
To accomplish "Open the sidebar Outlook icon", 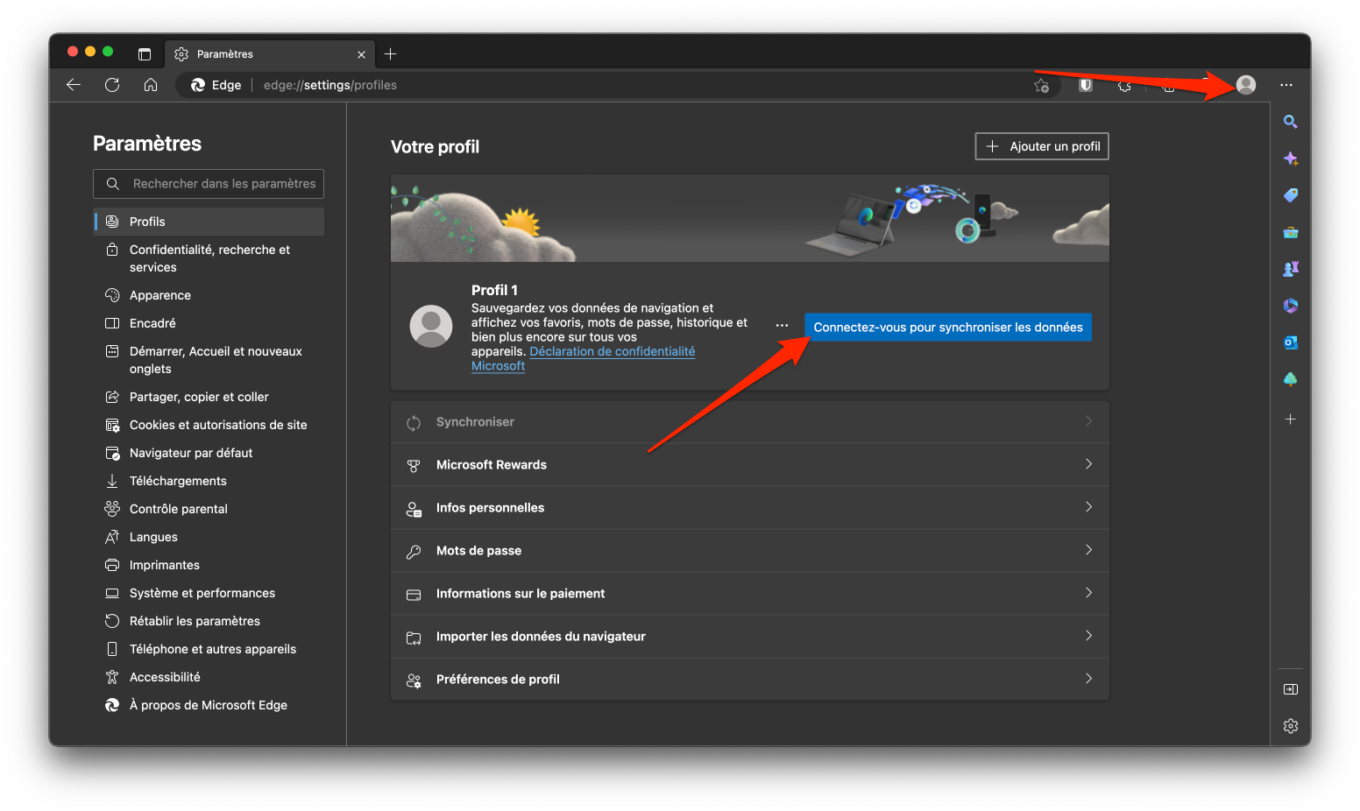I will click(1290, 343).
